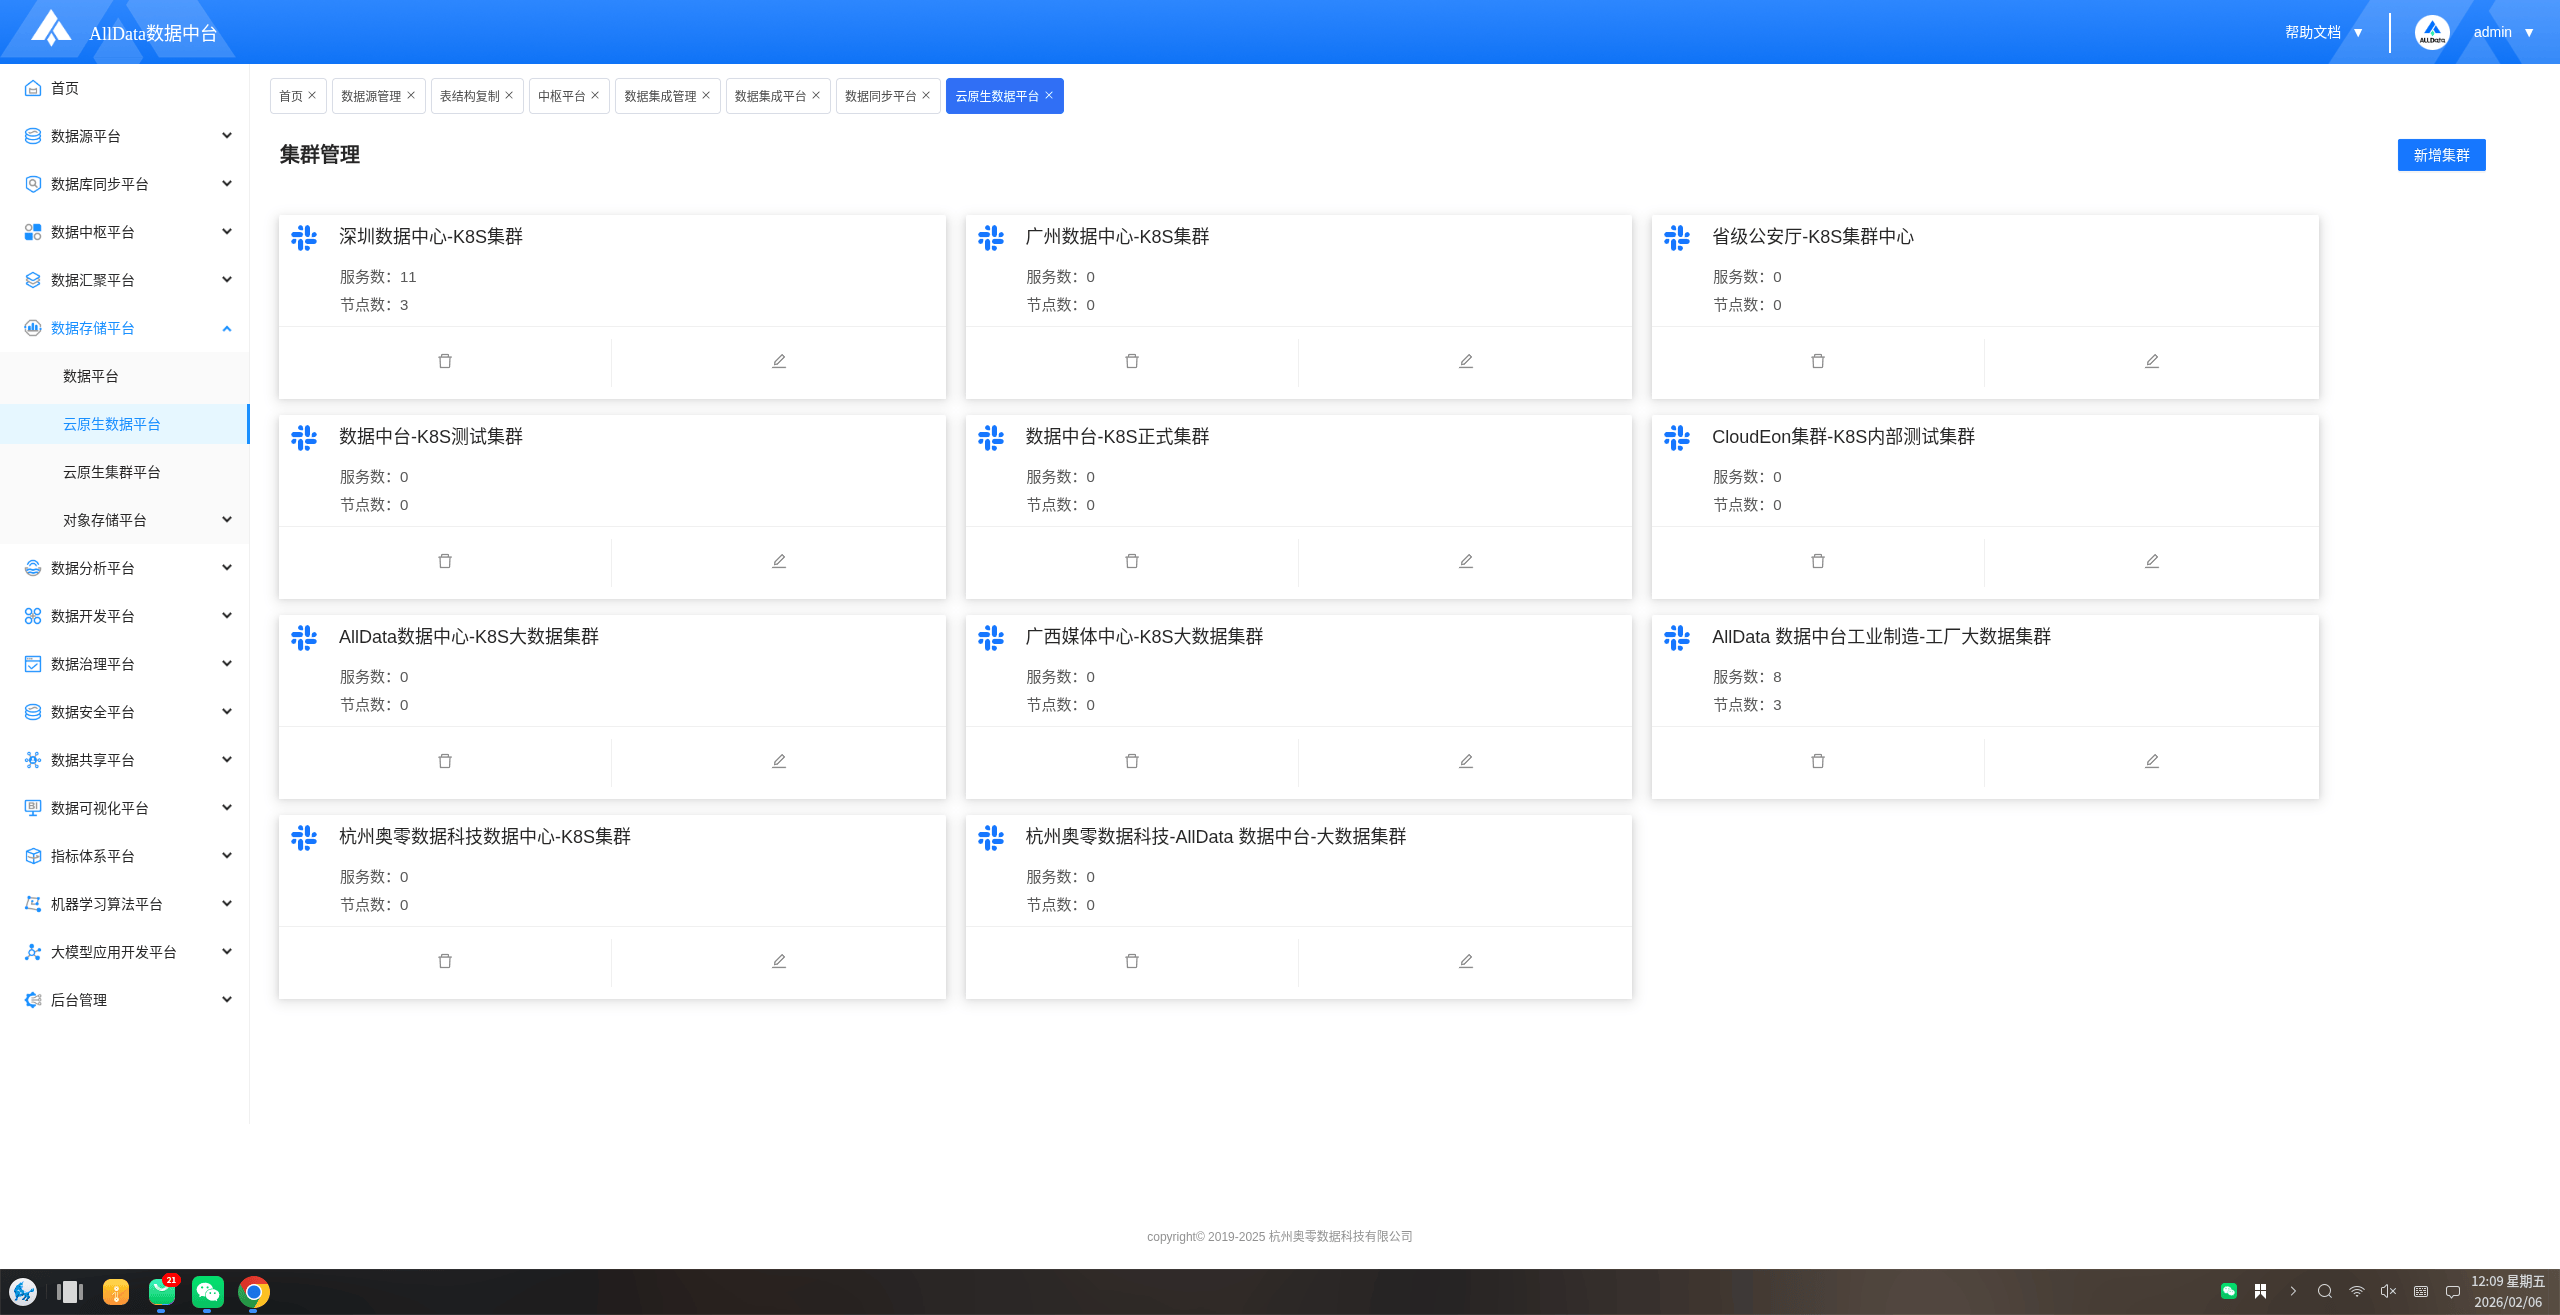The image size is (2560, 1315).
Task: Open the admin user dropdown
Action: click(2503, 32)
